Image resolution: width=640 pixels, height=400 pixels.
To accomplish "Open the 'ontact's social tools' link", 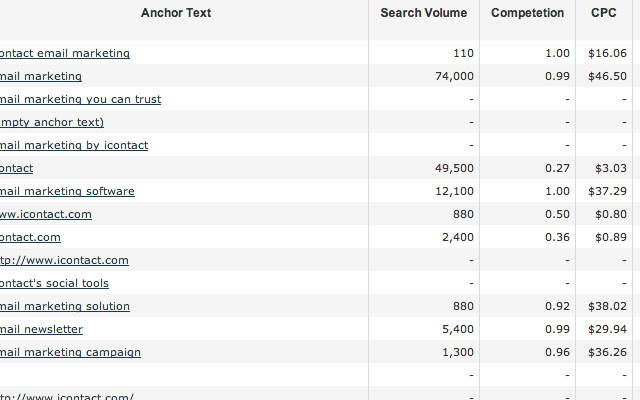I will (54, 283).
